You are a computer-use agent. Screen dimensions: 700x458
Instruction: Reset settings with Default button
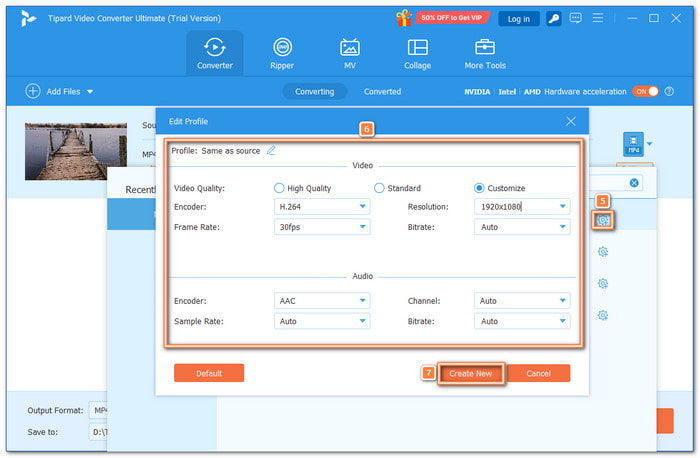[x=209, y=373]
